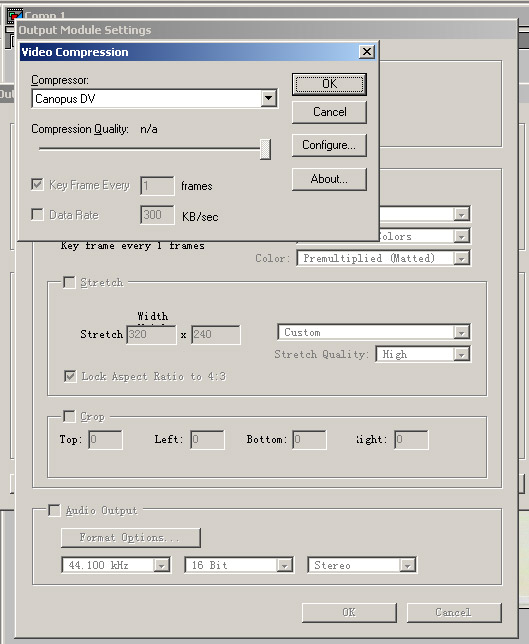Click the Format Options... audio button

pos(131,538)
